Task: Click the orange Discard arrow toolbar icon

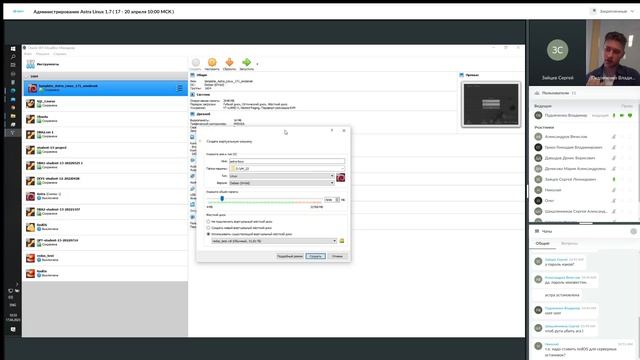Action: (x=229, y=62)
